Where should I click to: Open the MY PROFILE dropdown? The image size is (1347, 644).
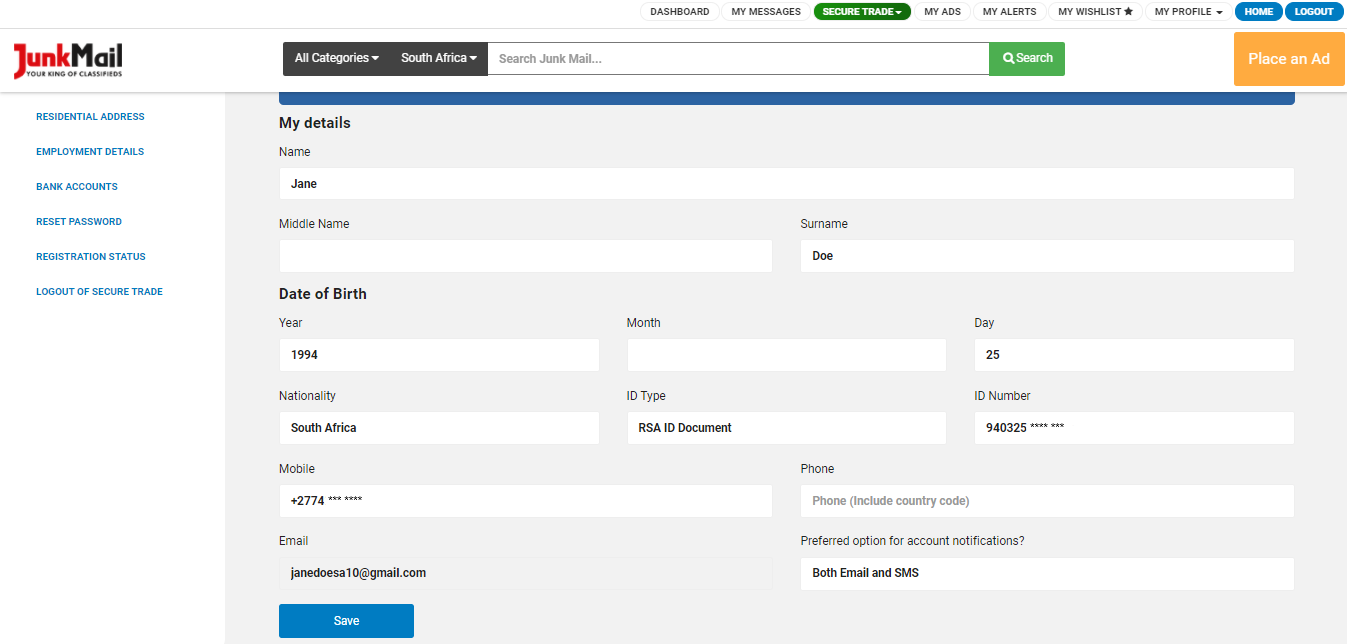(x=1187, y=11)
